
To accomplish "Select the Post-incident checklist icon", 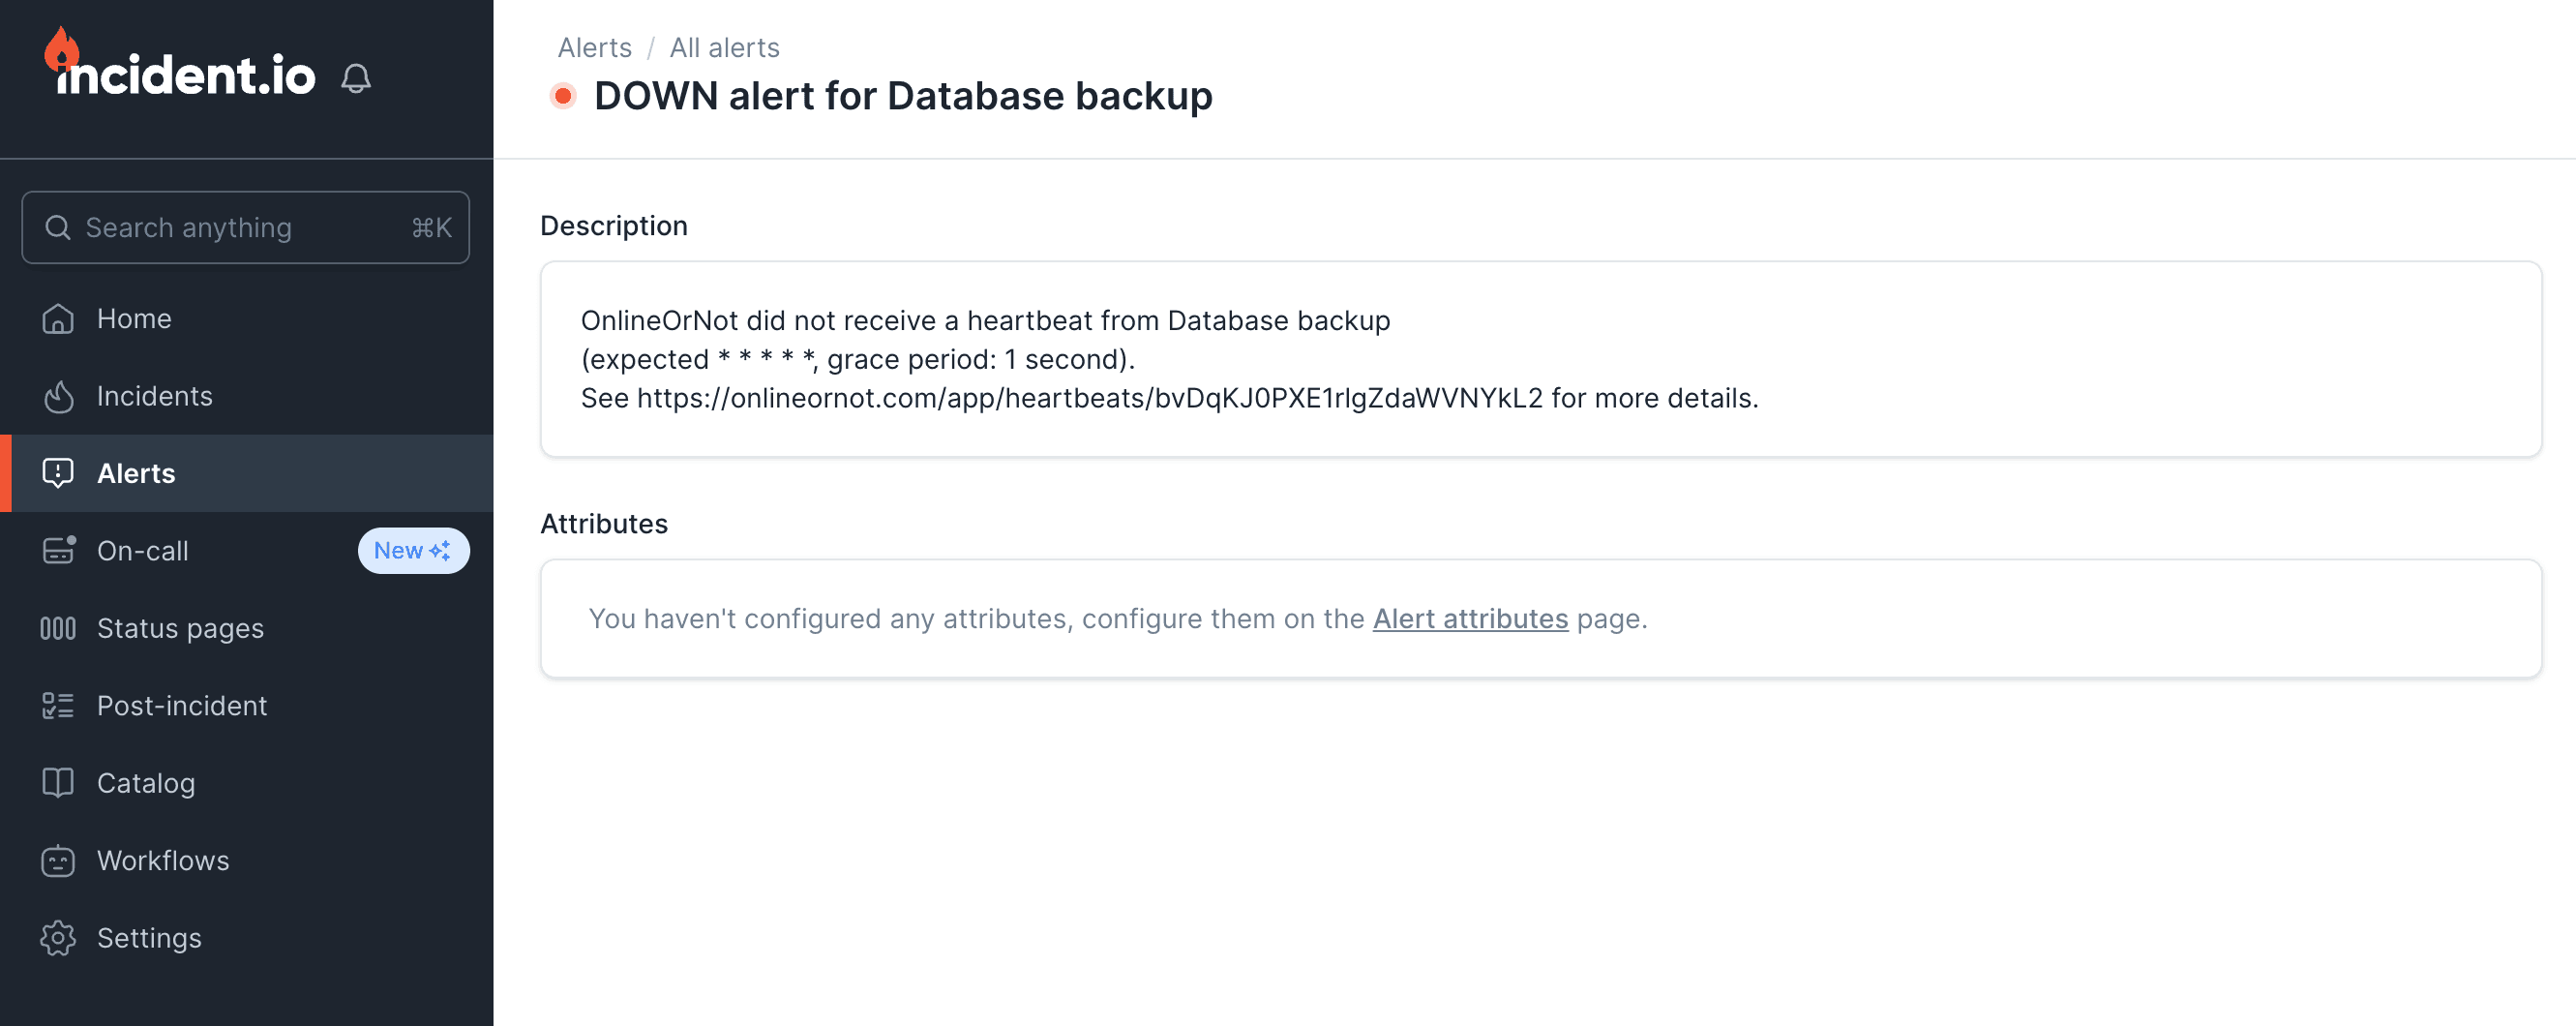I will point(59,705).
